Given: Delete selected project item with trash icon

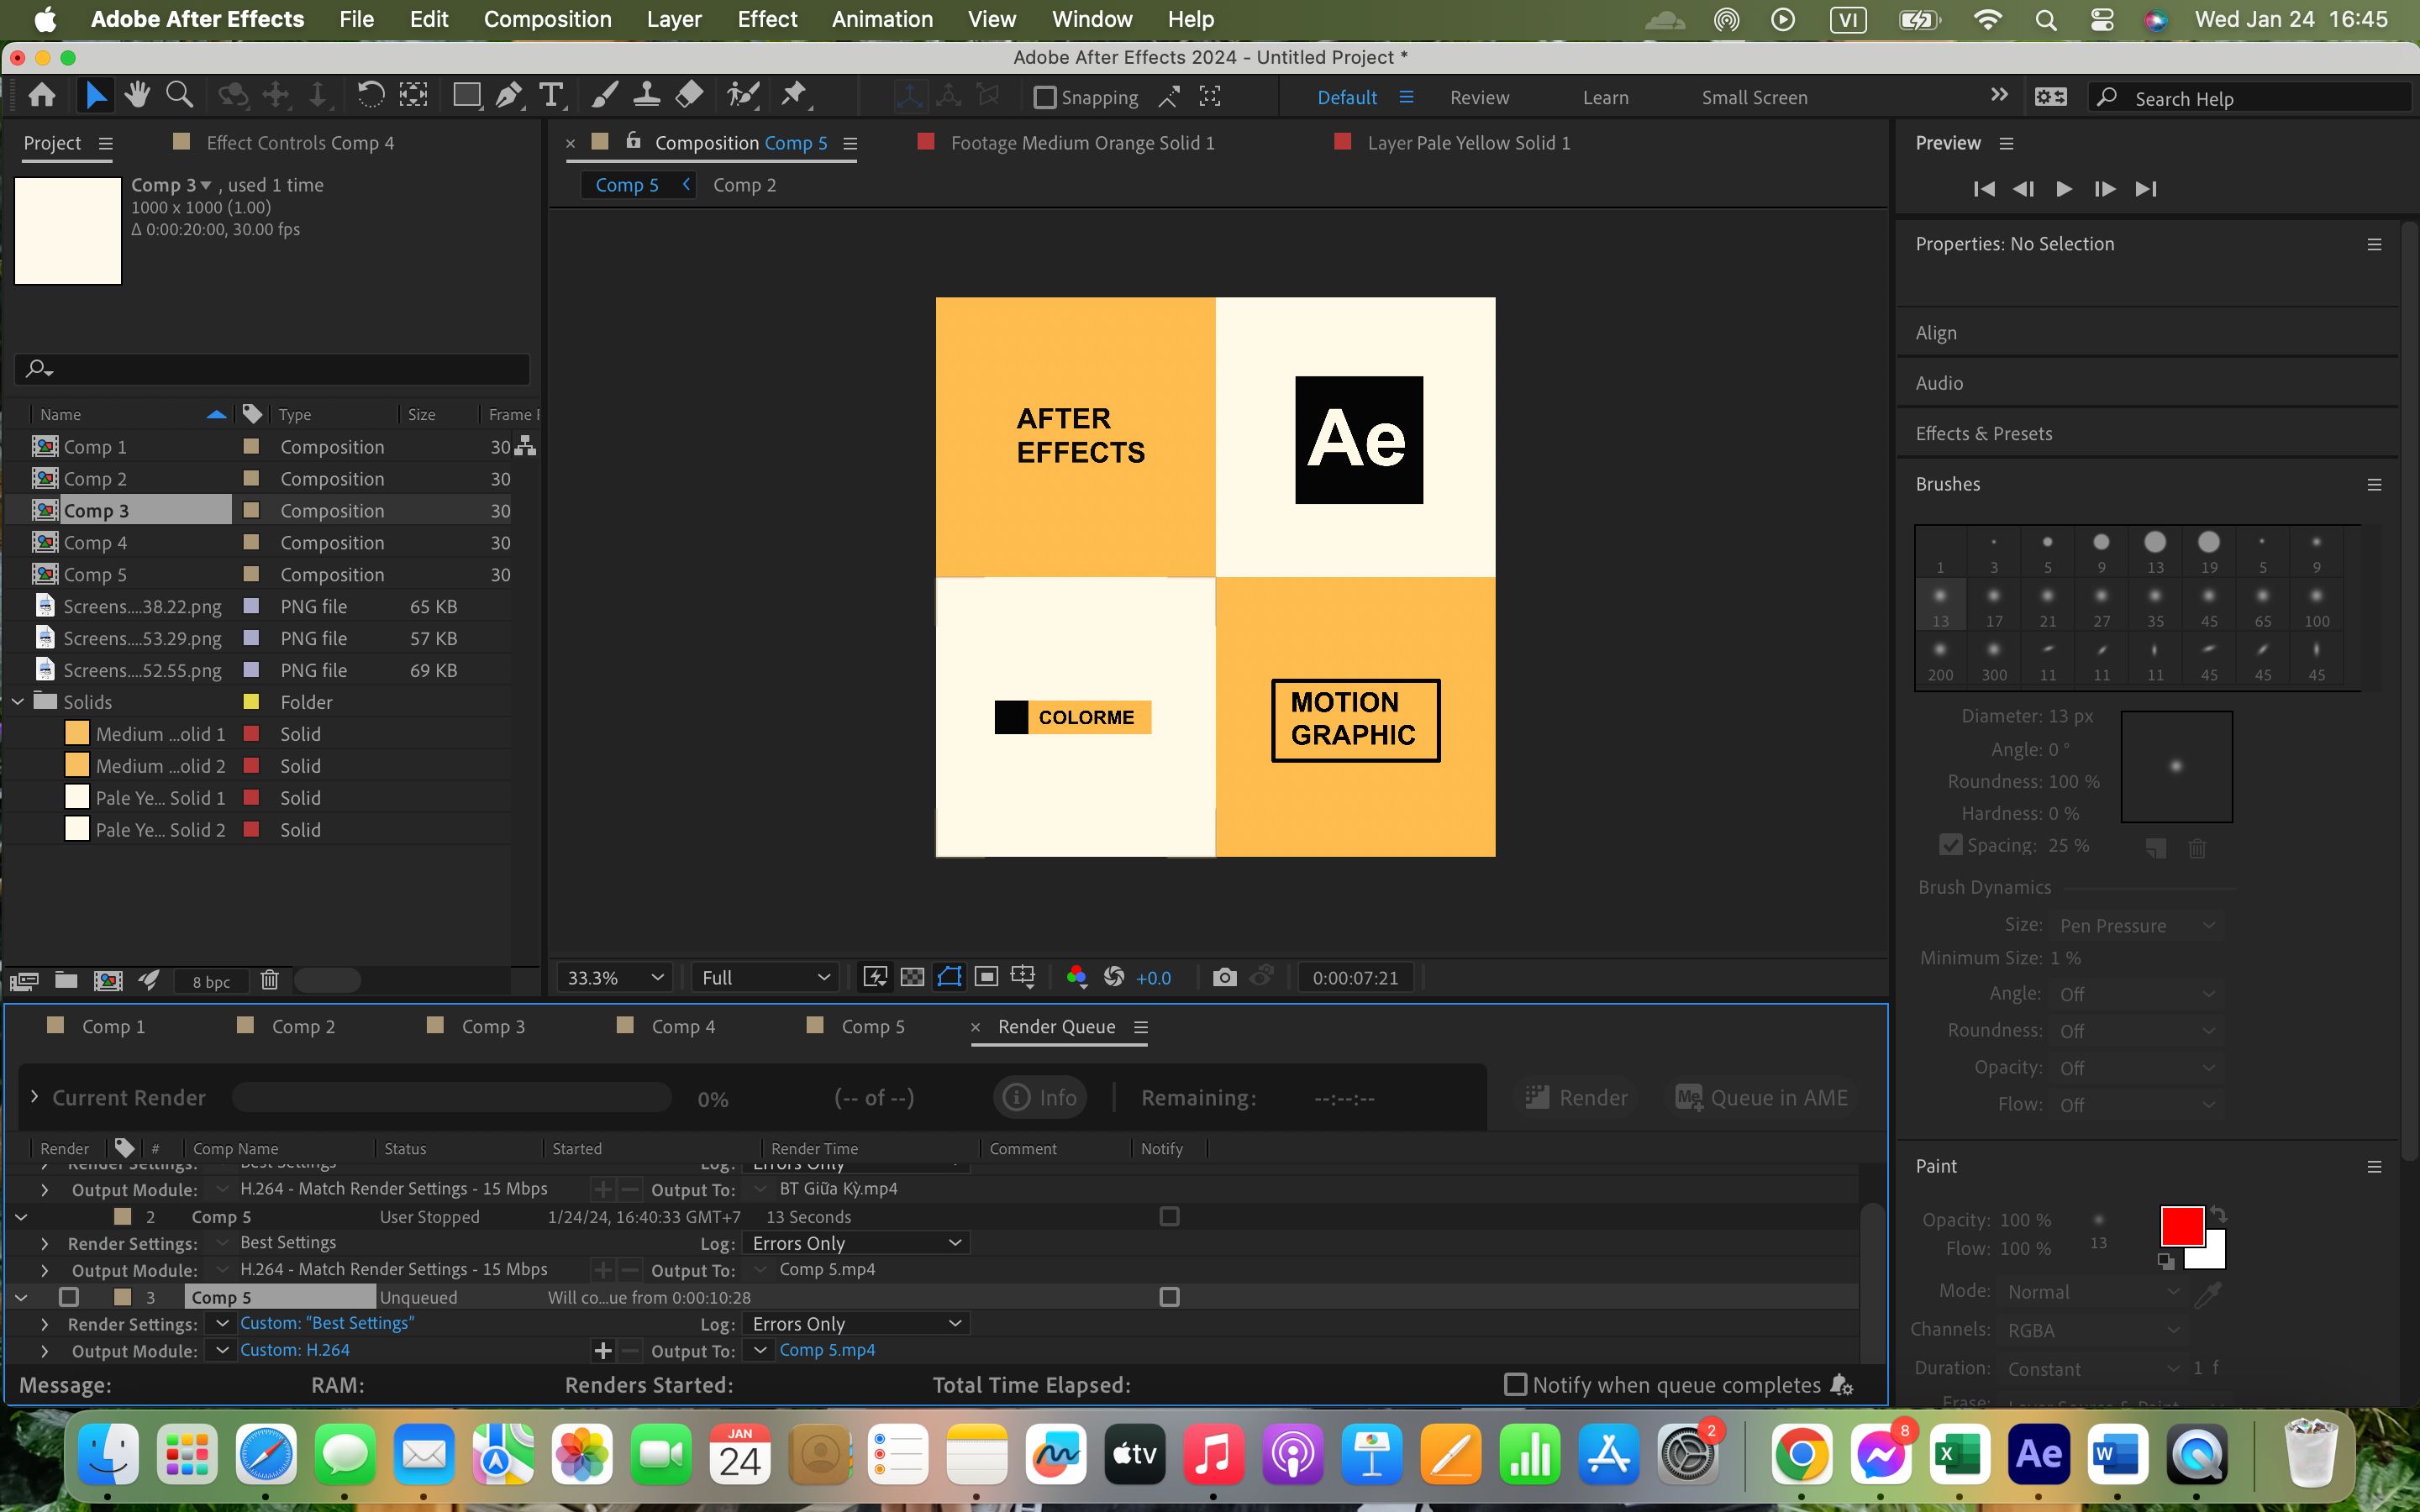Looking at the screenshot, I should point(269,980).
